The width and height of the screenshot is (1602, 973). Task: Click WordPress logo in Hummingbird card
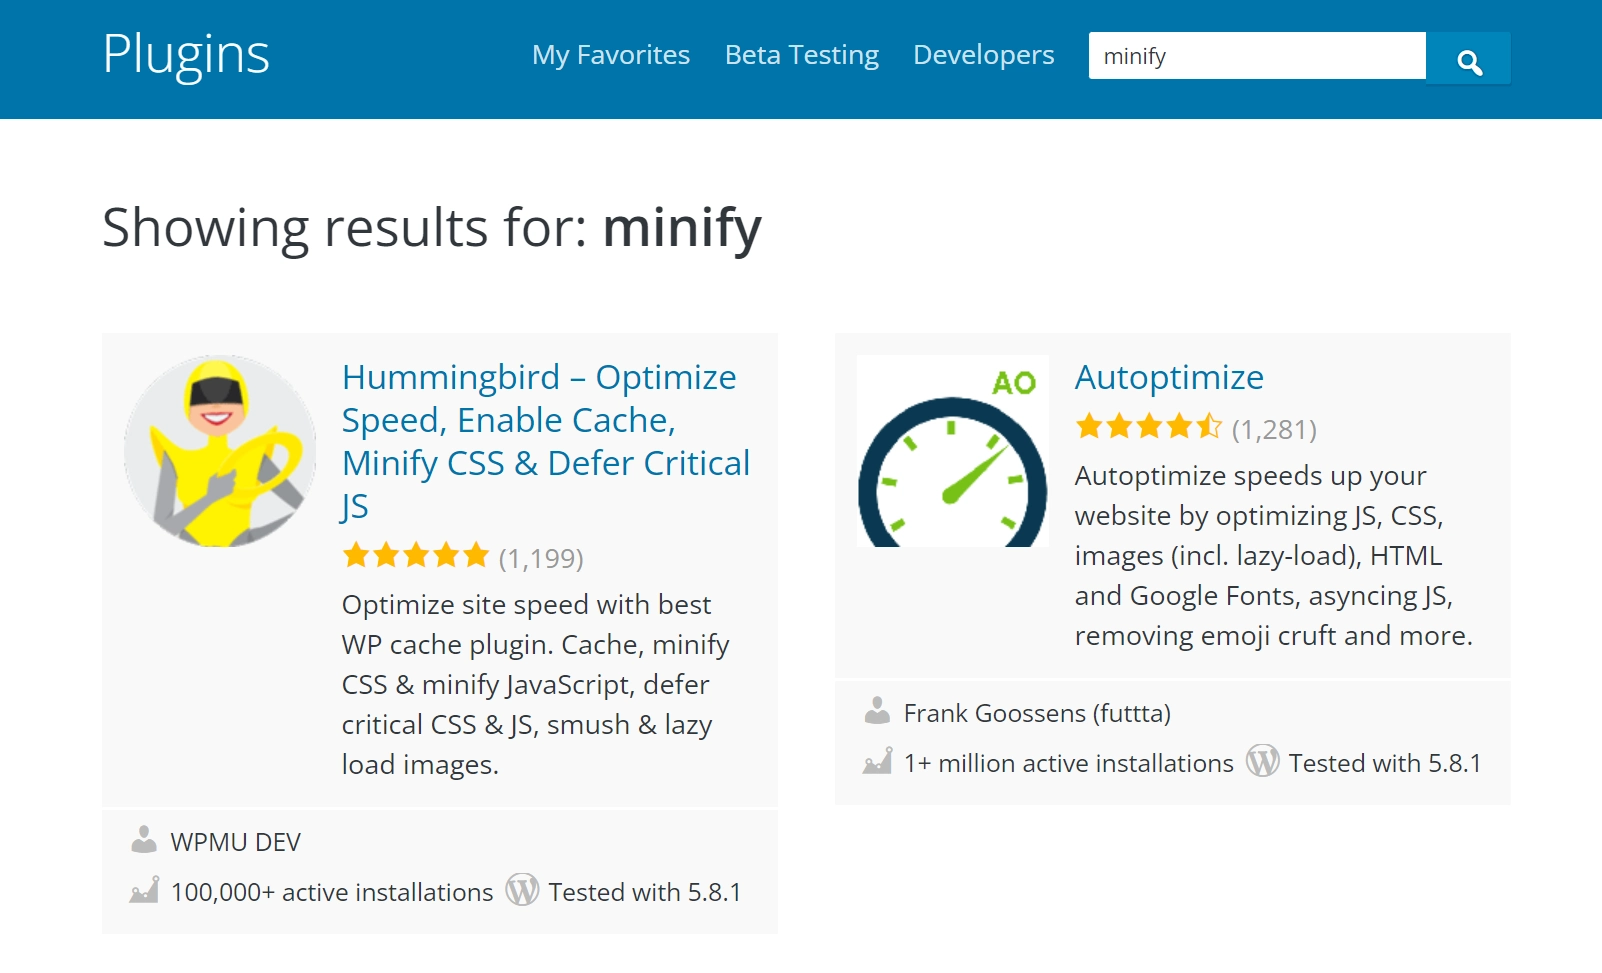click(522, 889)
